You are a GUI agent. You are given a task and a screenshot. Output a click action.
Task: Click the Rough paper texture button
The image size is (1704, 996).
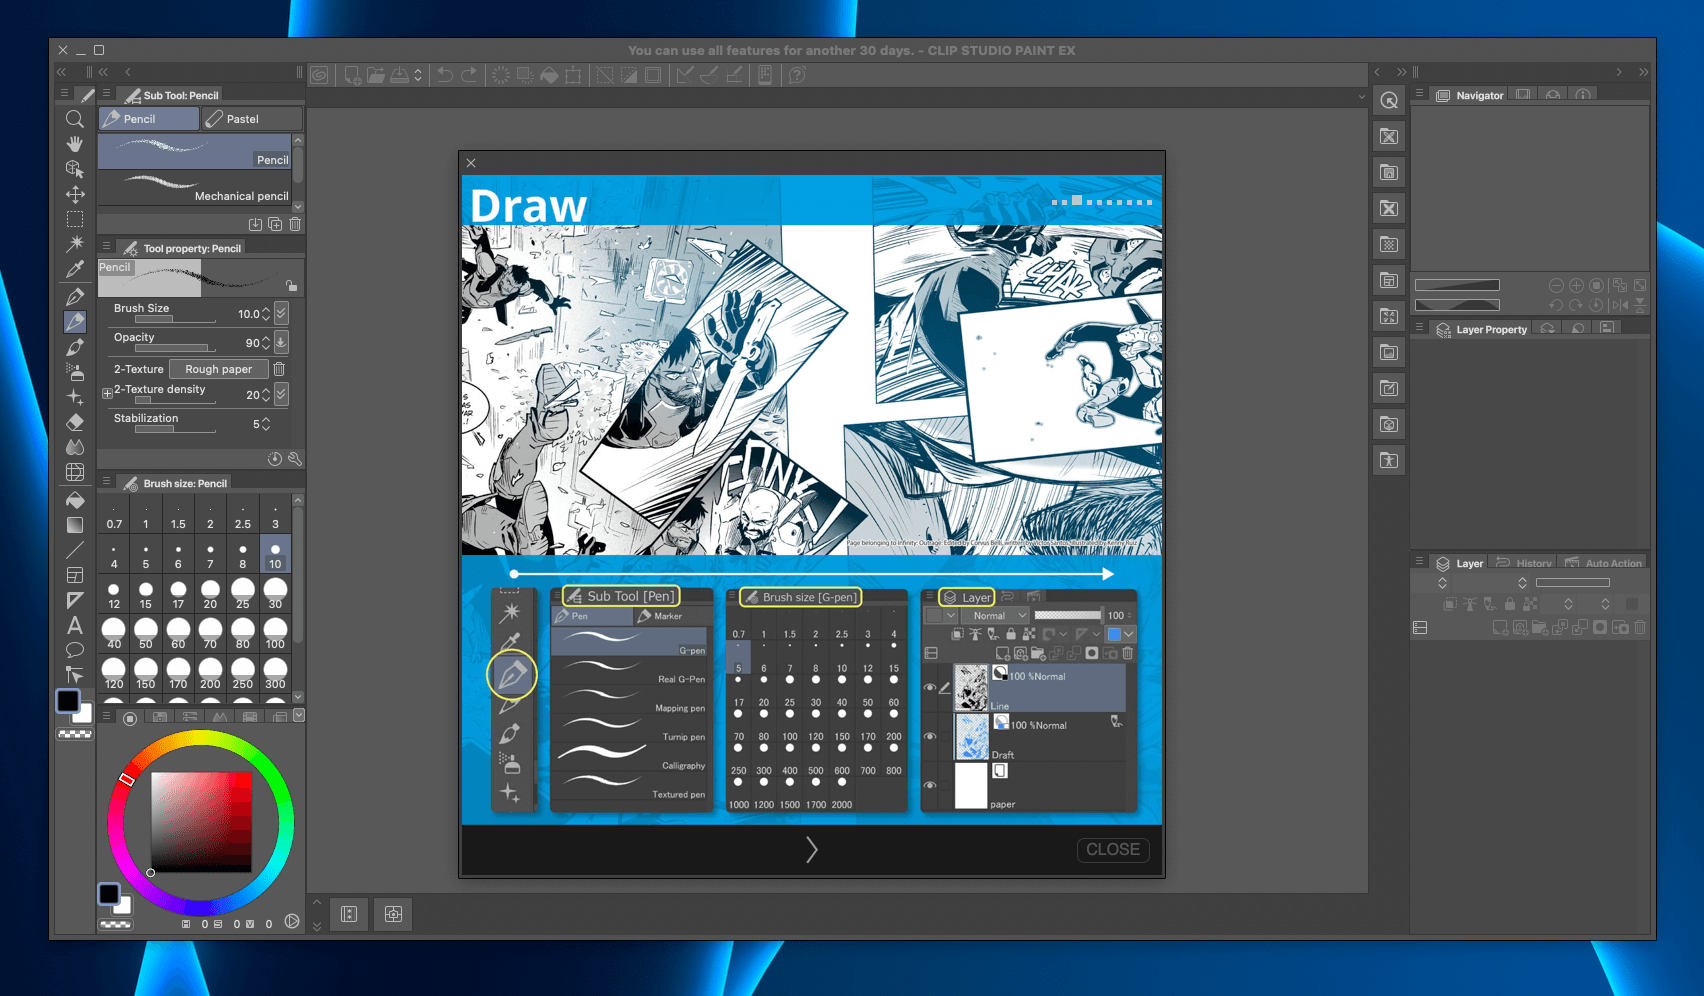click(x=218, y=369)
